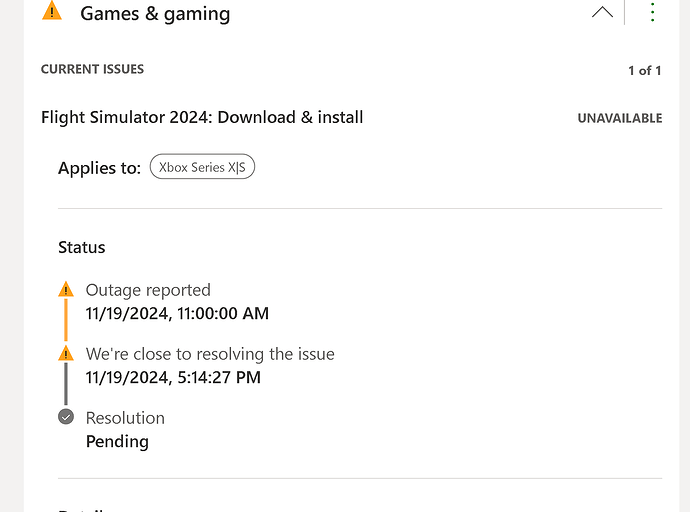Select the CURRENT ISSUES heading
The image size is (690, 512).
(92, 69)
